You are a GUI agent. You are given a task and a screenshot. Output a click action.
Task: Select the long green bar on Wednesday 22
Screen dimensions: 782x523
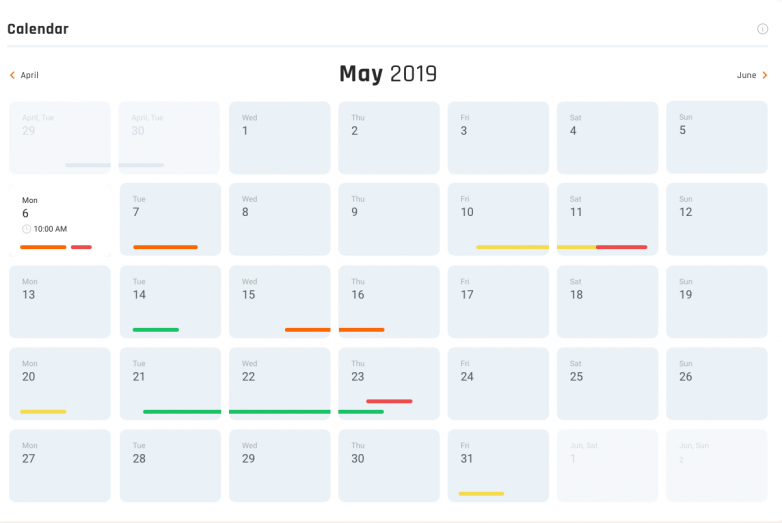(279, 412)
